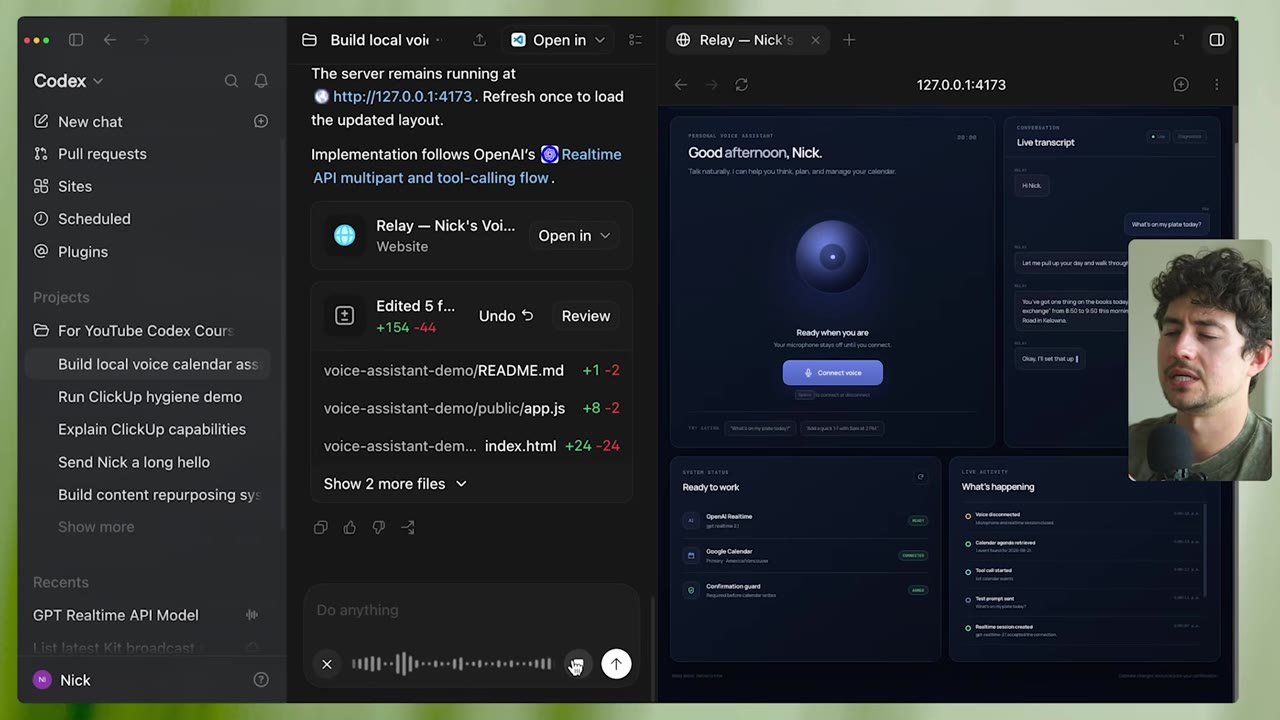Go back using the Codex navigation arrow
This screenshot has width=1280, height=720.
click(x=110, y=40)
